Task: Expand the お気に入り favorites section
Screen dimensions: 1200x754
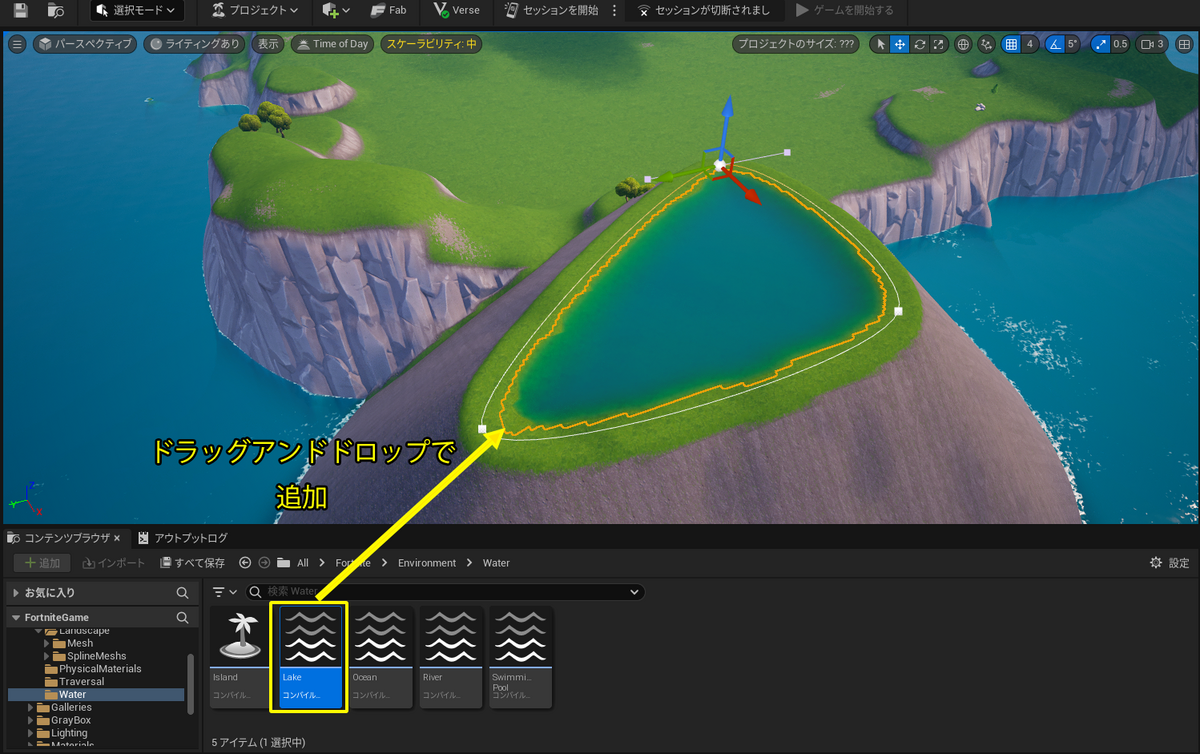Action: coord(16,593)
